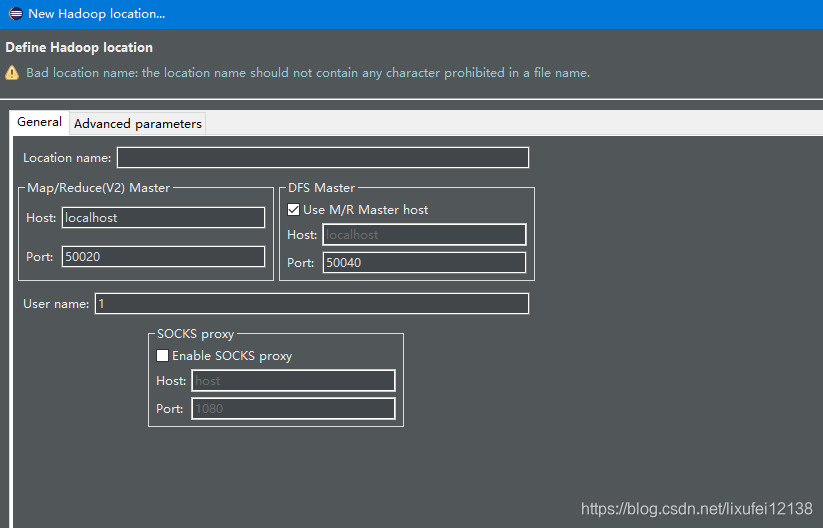Click the Bad location name warning message
Image resolution: width=823 pixels, height=528 pixels.
pos(308,72)
